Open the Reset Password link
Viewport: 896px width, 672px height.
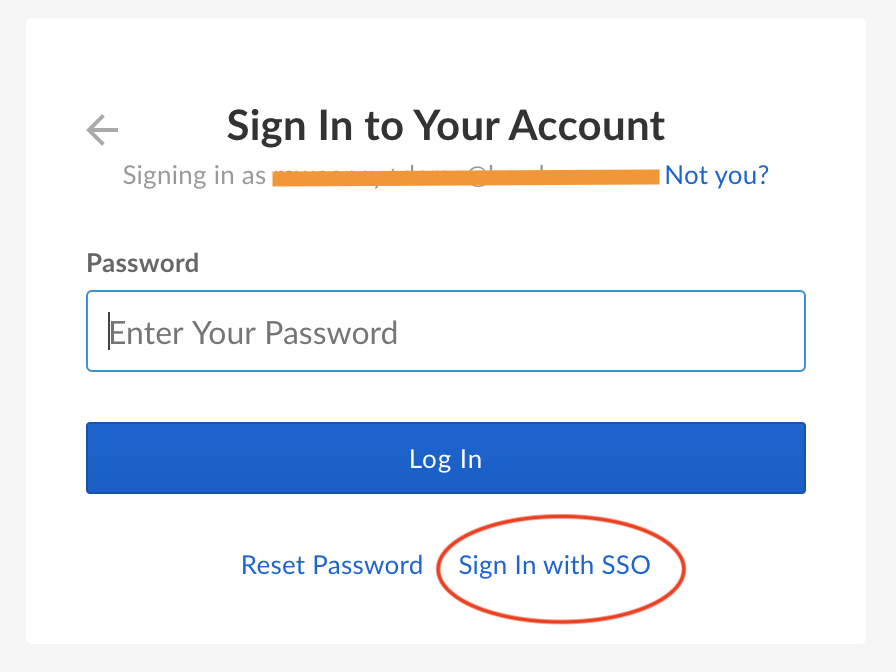(x=332, y=565)
